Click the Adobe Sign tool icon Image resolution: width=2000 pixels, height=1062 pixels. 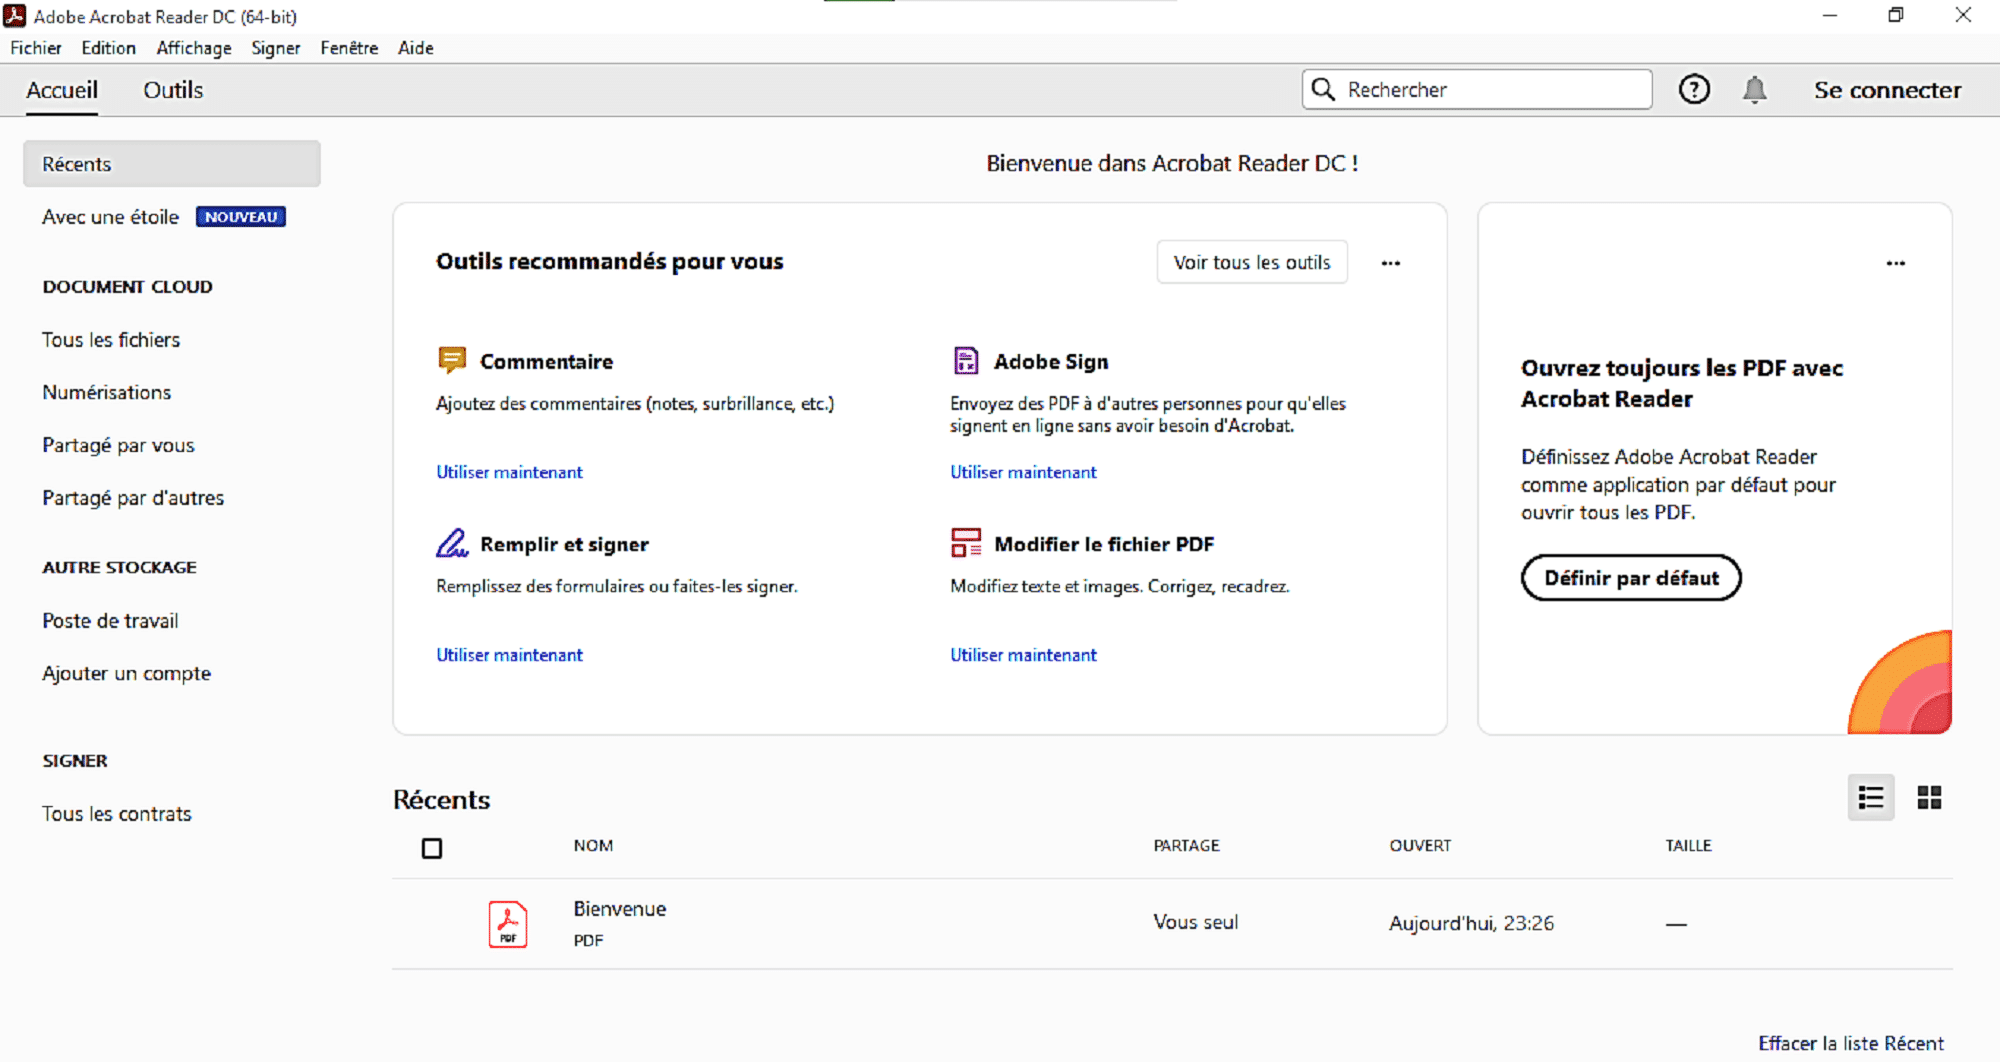pyautogui.click(x=966, y=360)
